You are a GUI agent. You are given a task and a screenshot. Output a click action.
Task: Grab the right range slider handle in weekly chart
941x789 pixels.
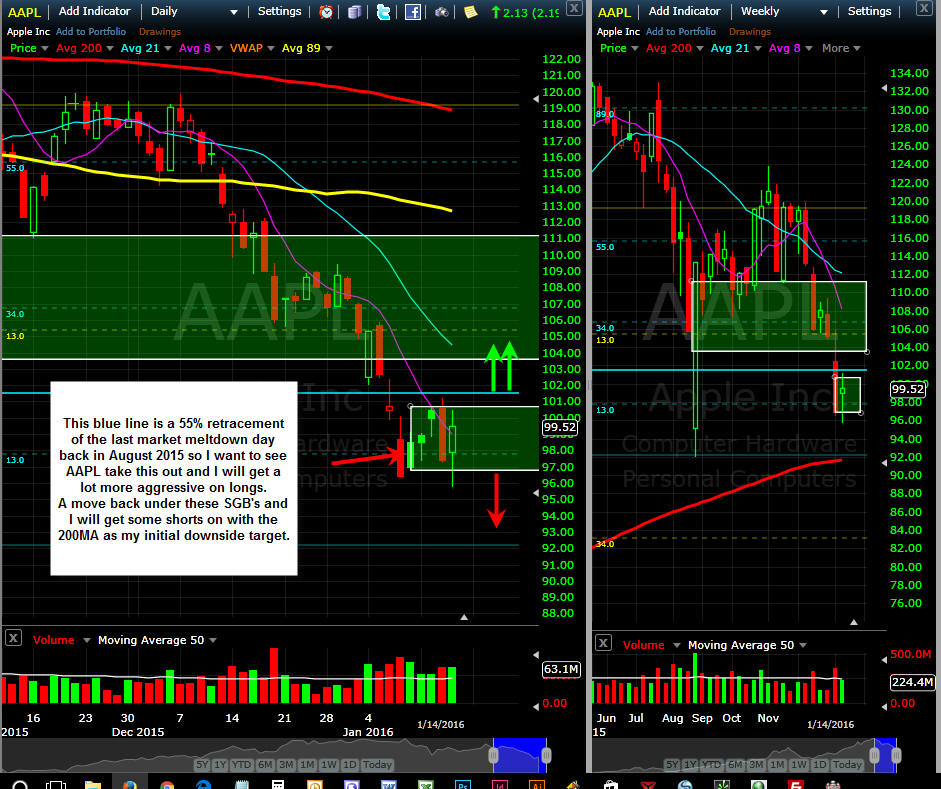[895, 755]
